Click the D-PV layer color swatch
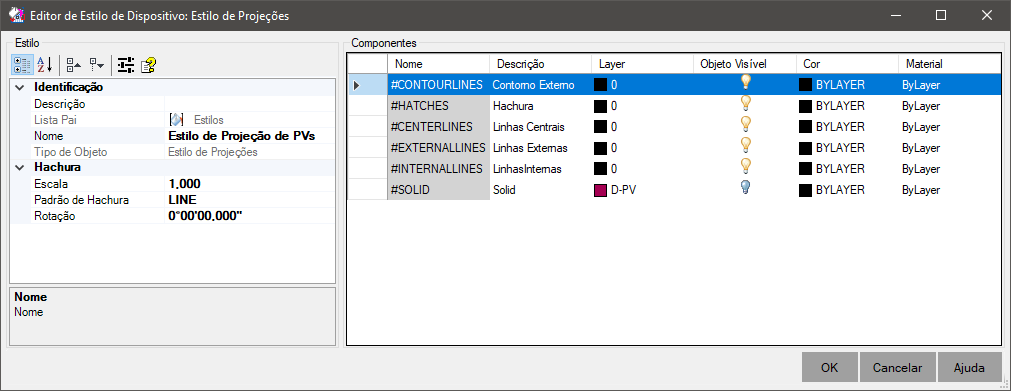 (600, 191)
